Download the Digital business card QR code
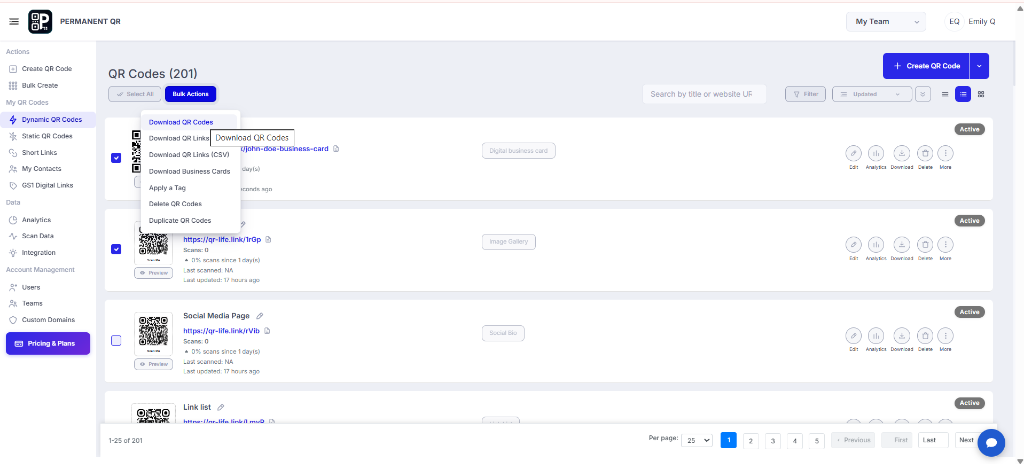Screen dimensions: 1024x464 [901, 153]
